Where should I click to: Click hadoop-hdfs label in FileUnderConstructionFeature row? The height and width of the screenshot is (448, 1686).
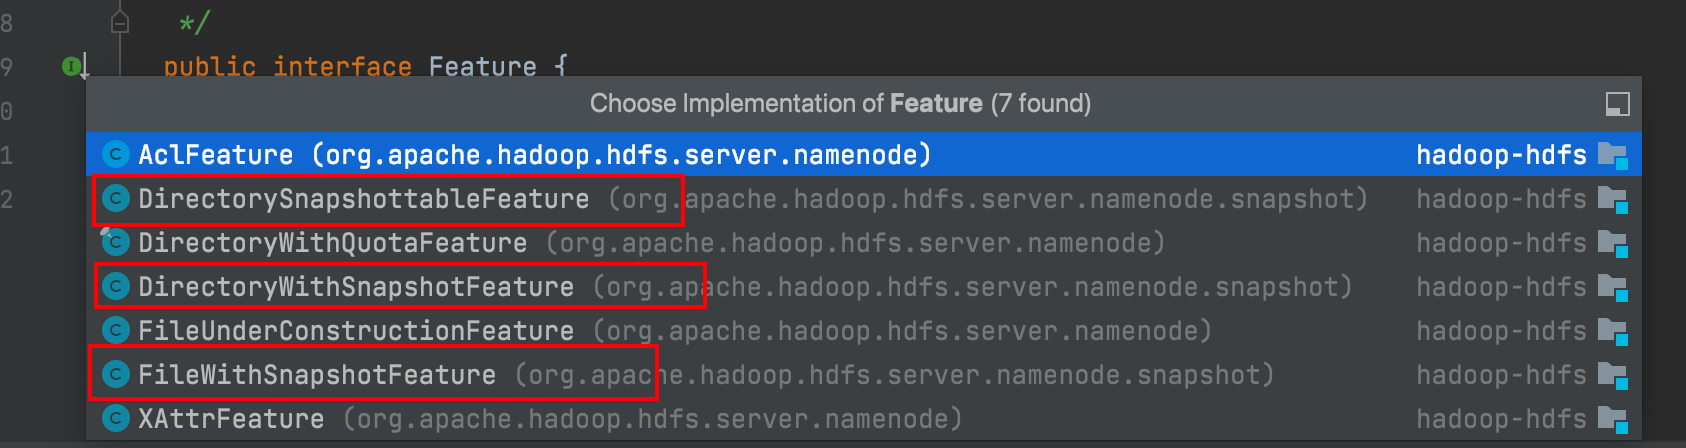tap(1501, 331)
